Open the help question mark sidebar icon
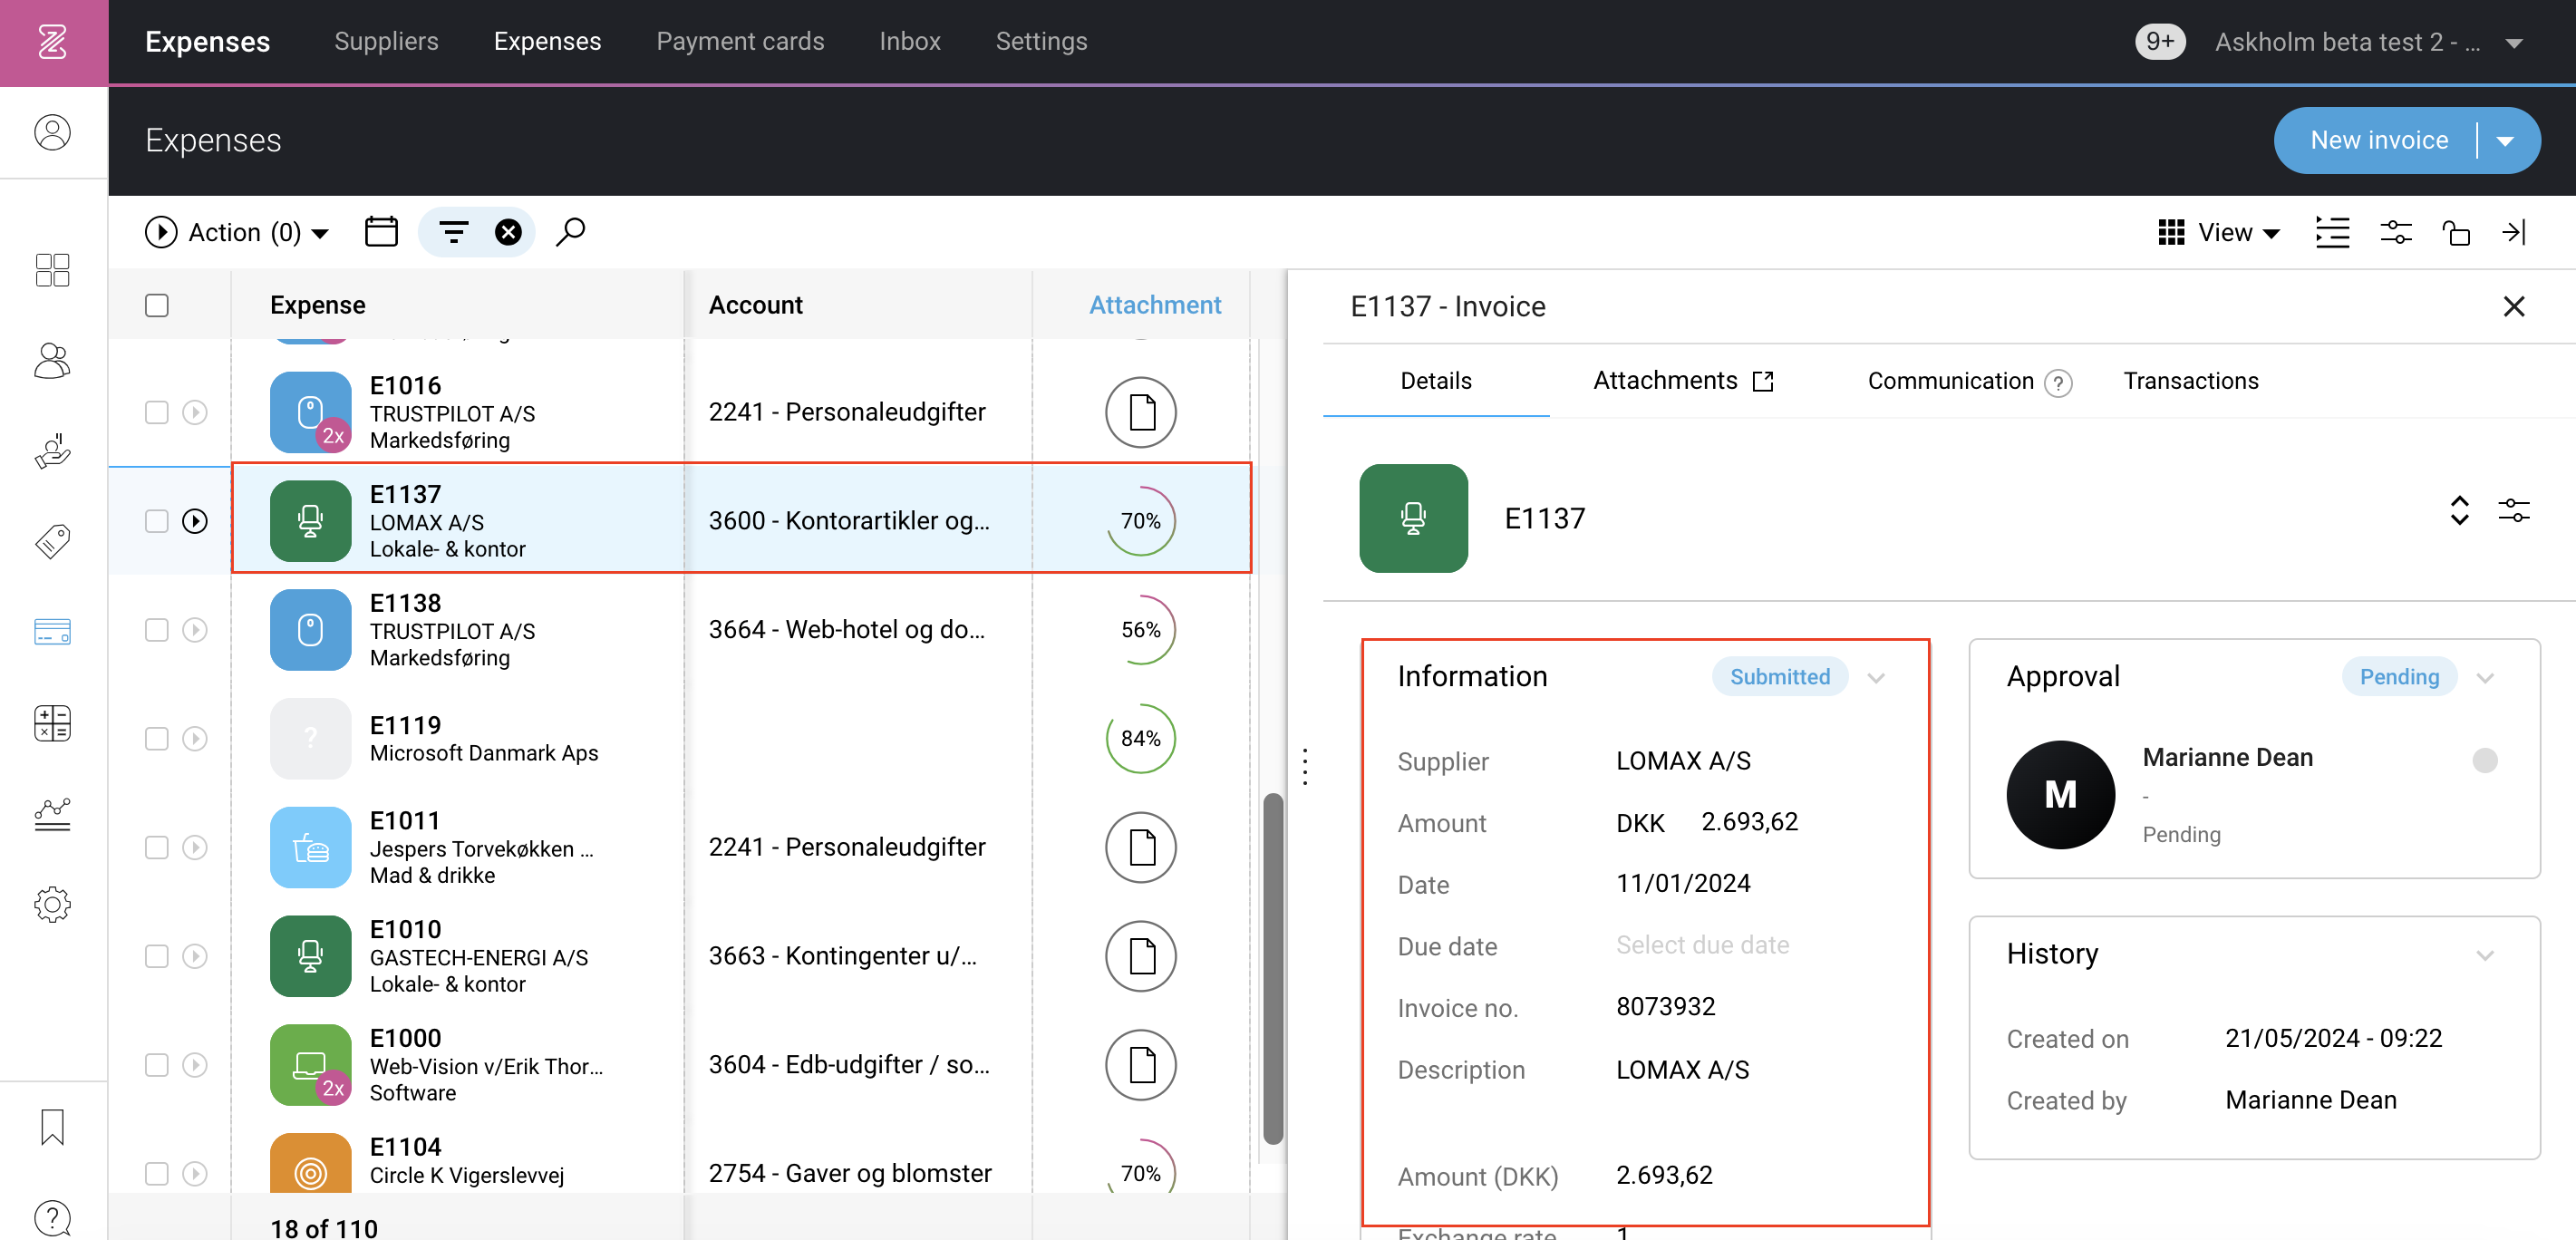The height and width of the screenshot is (1240, 2576). click(52, 1218)
